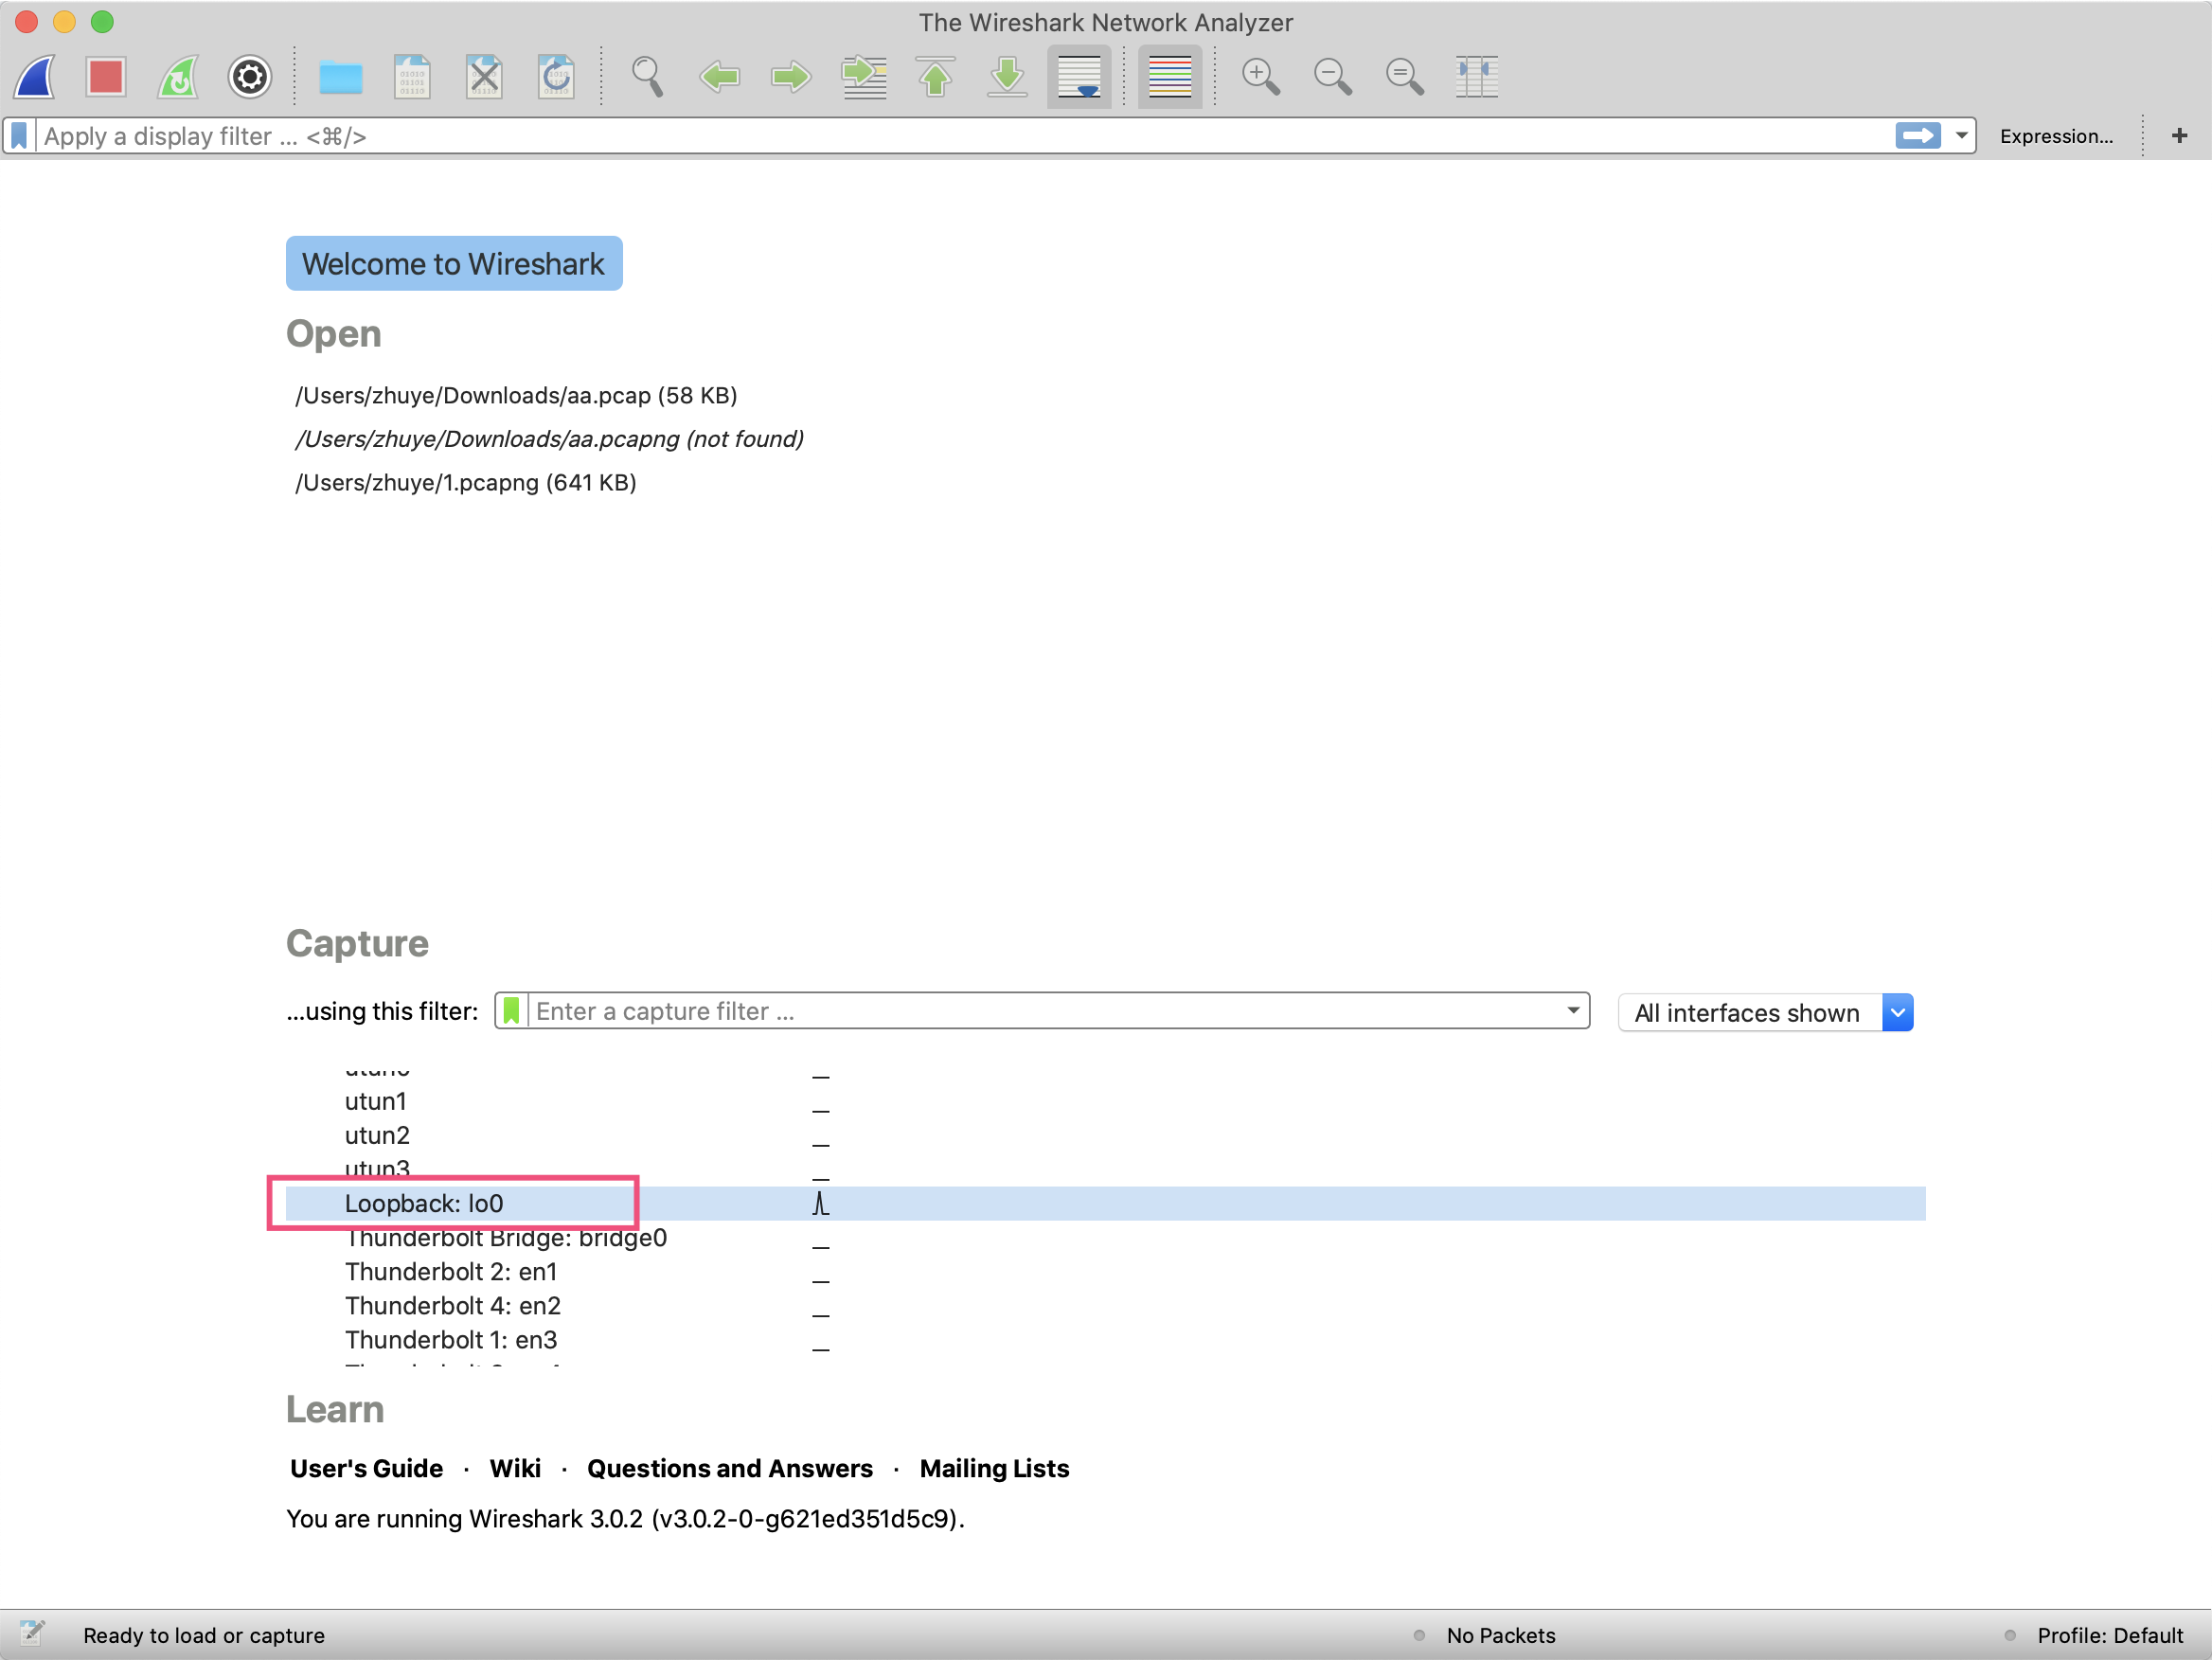Click the green restart capture icon
Viewport: 2212px width, 1660px height.
tap(178, 76)
